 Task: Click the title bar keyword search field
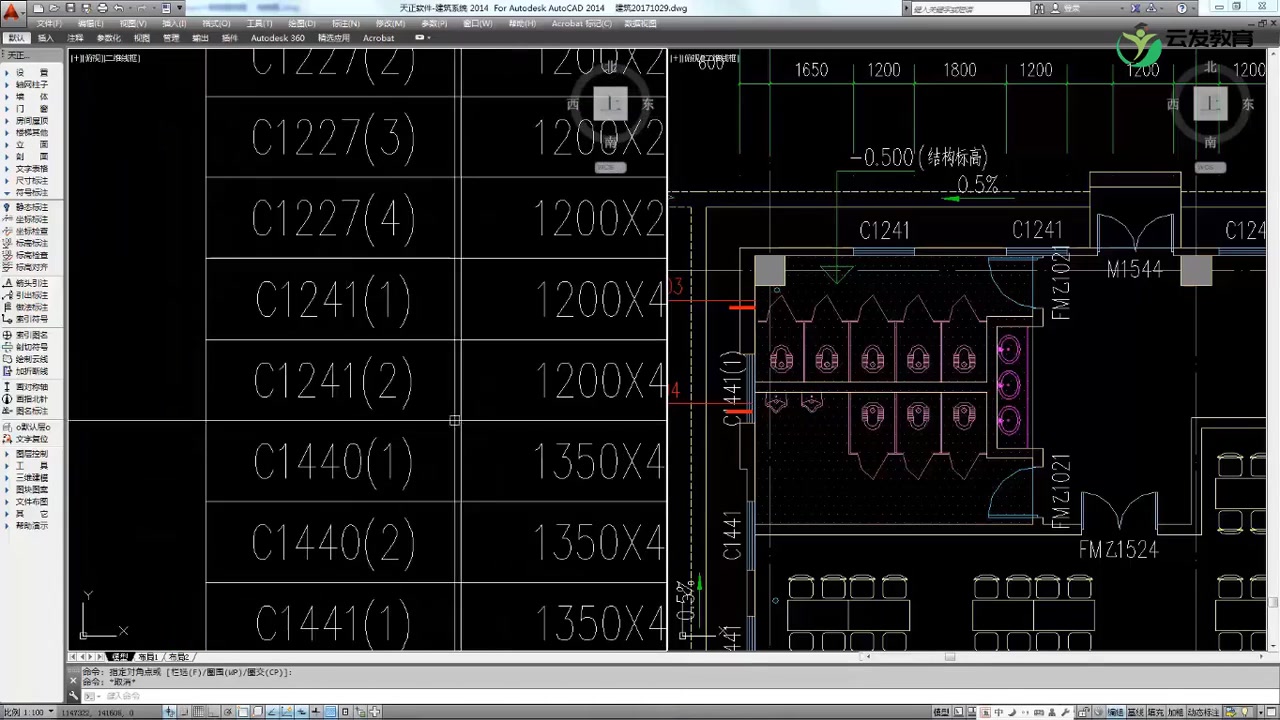click(970, 8)
